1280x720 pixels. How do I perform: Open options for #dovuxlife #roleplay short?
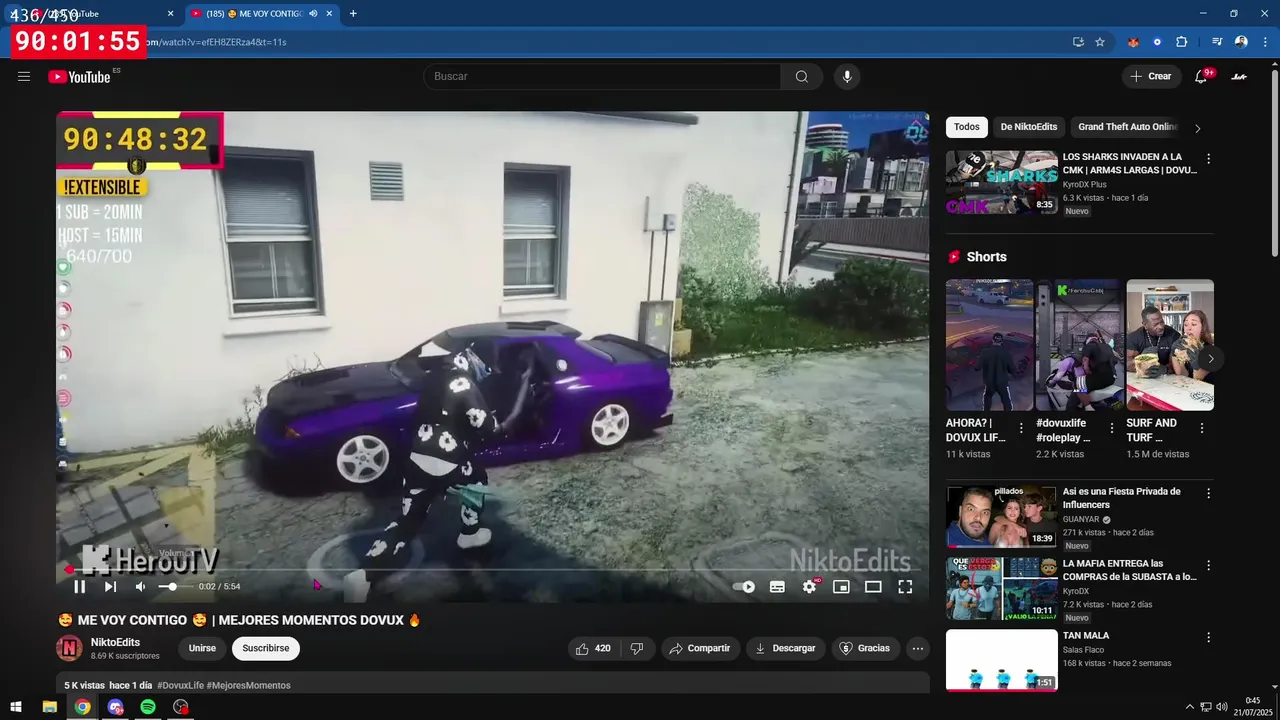(1111, 428)
